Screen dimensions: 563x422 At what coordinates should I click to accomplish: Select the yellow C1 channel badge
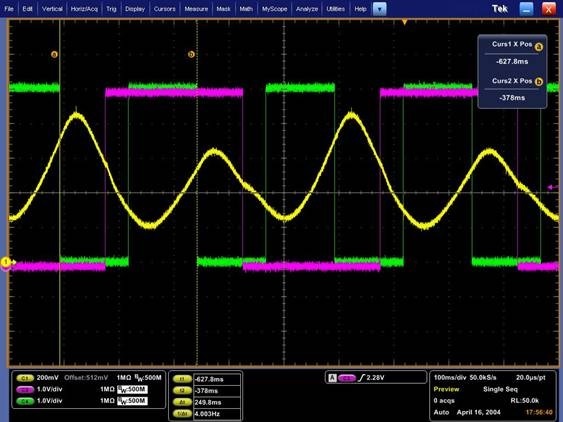click(x=25, y=378)
